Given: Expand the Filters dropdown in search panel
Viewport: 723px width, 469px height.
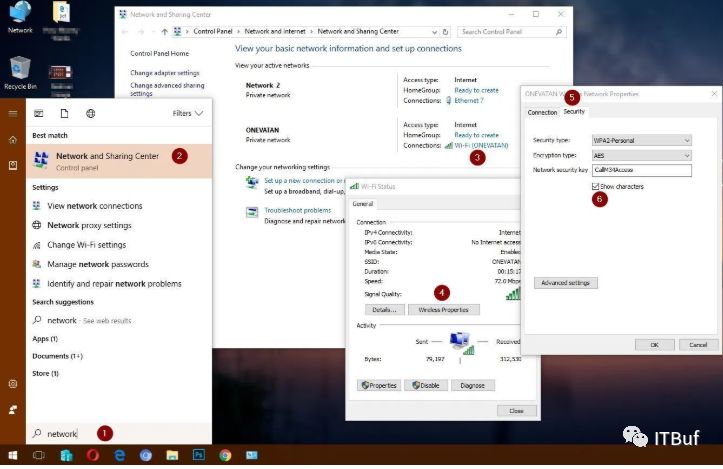Looking at the screenshot, I should click(188, 113).
